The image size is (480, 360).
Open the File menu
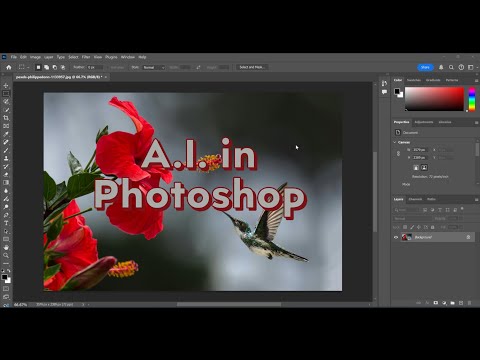click(14, 57)
